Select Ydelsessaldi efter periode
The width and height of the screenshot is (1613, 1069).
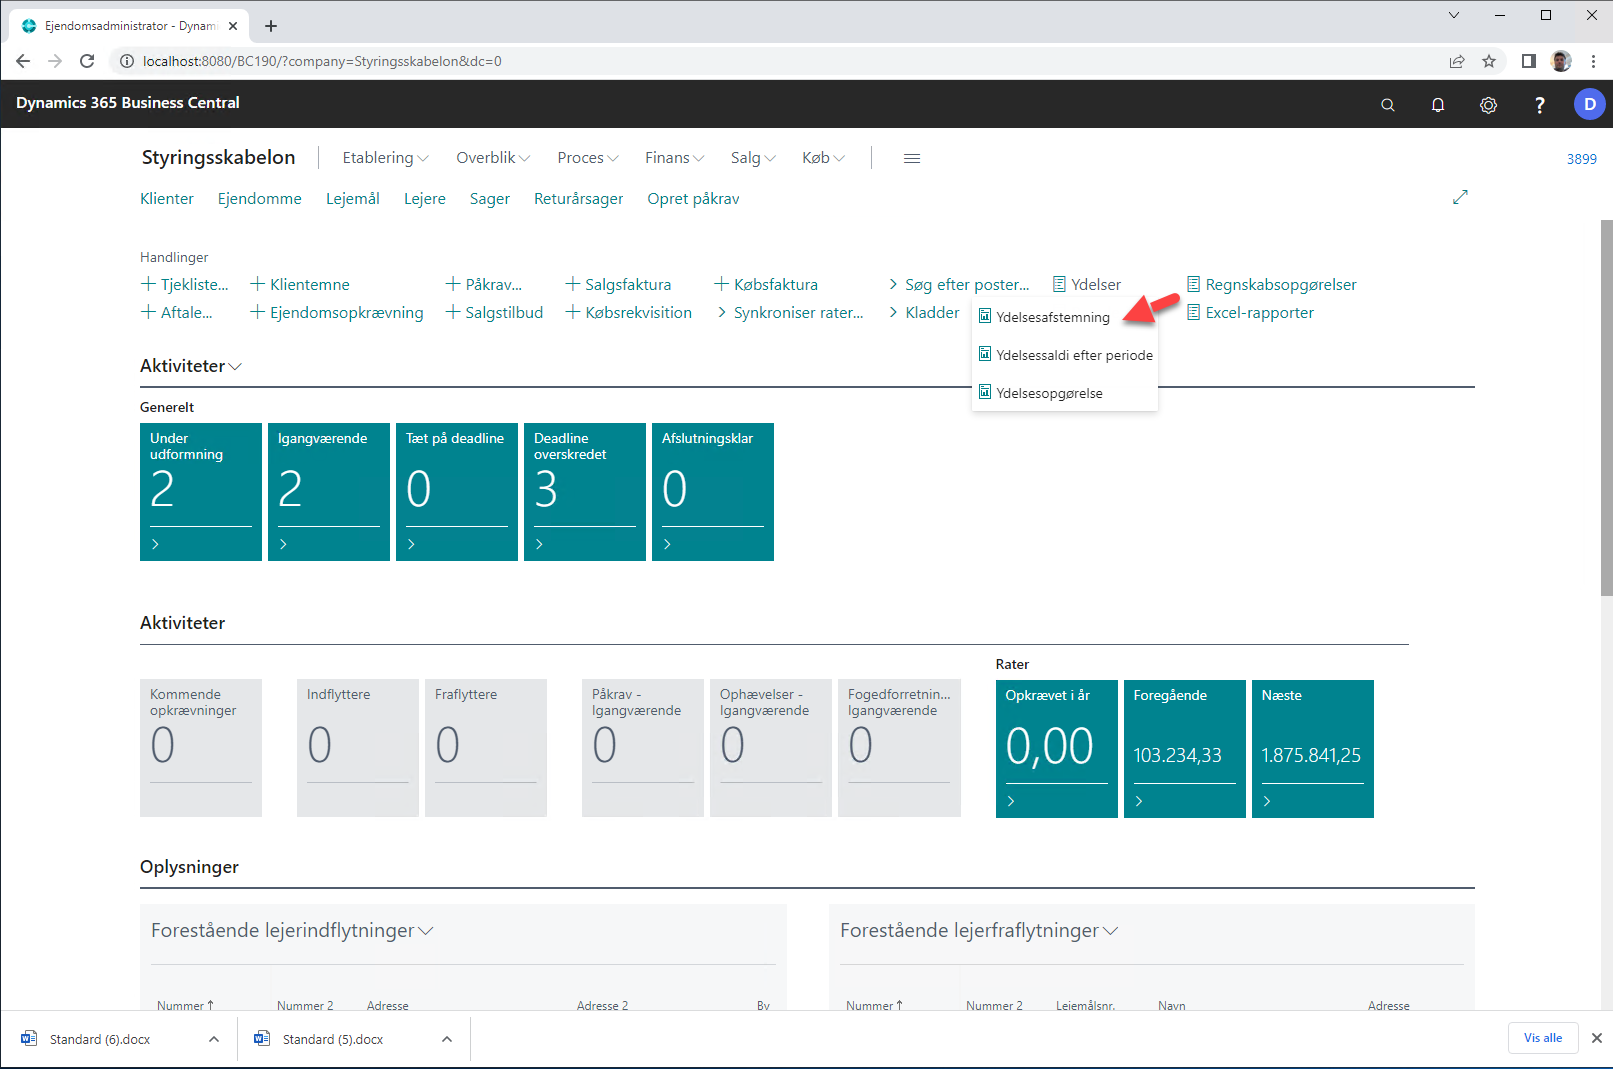click(1065, 355)
